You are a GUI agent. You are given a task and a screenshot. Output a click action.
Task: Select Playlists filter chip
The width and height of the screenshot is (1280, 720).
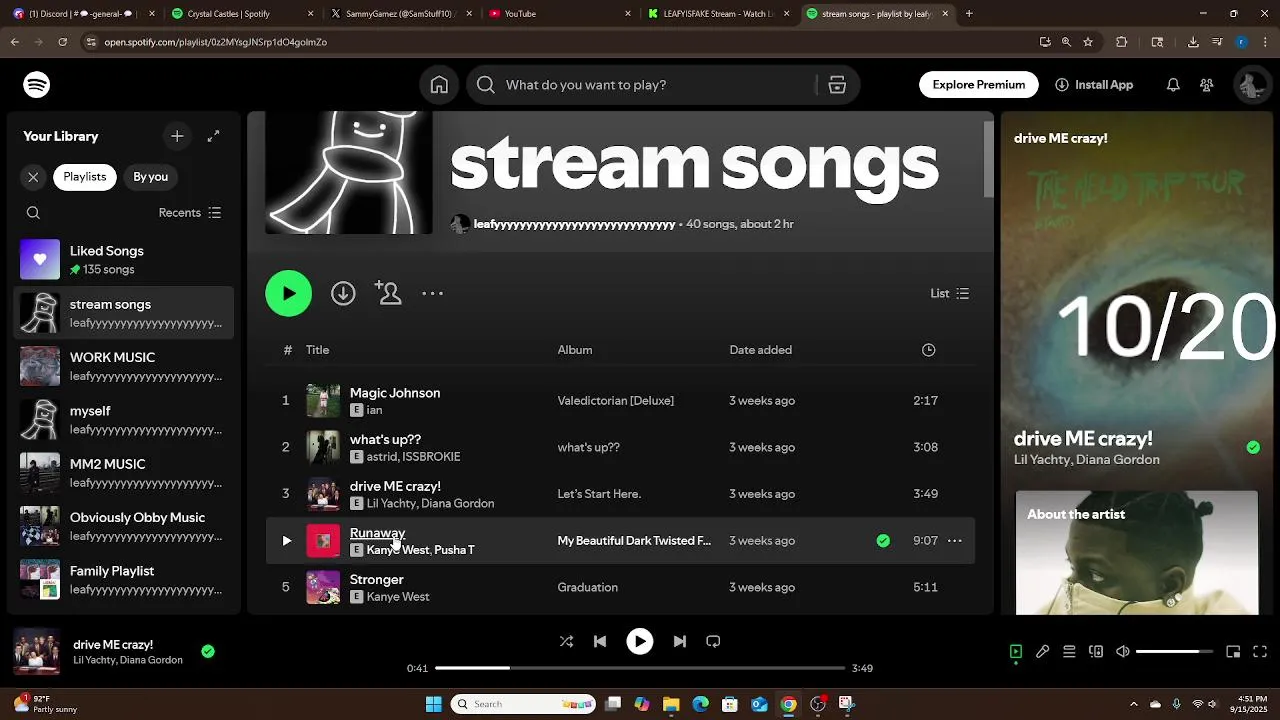(85, 177)
